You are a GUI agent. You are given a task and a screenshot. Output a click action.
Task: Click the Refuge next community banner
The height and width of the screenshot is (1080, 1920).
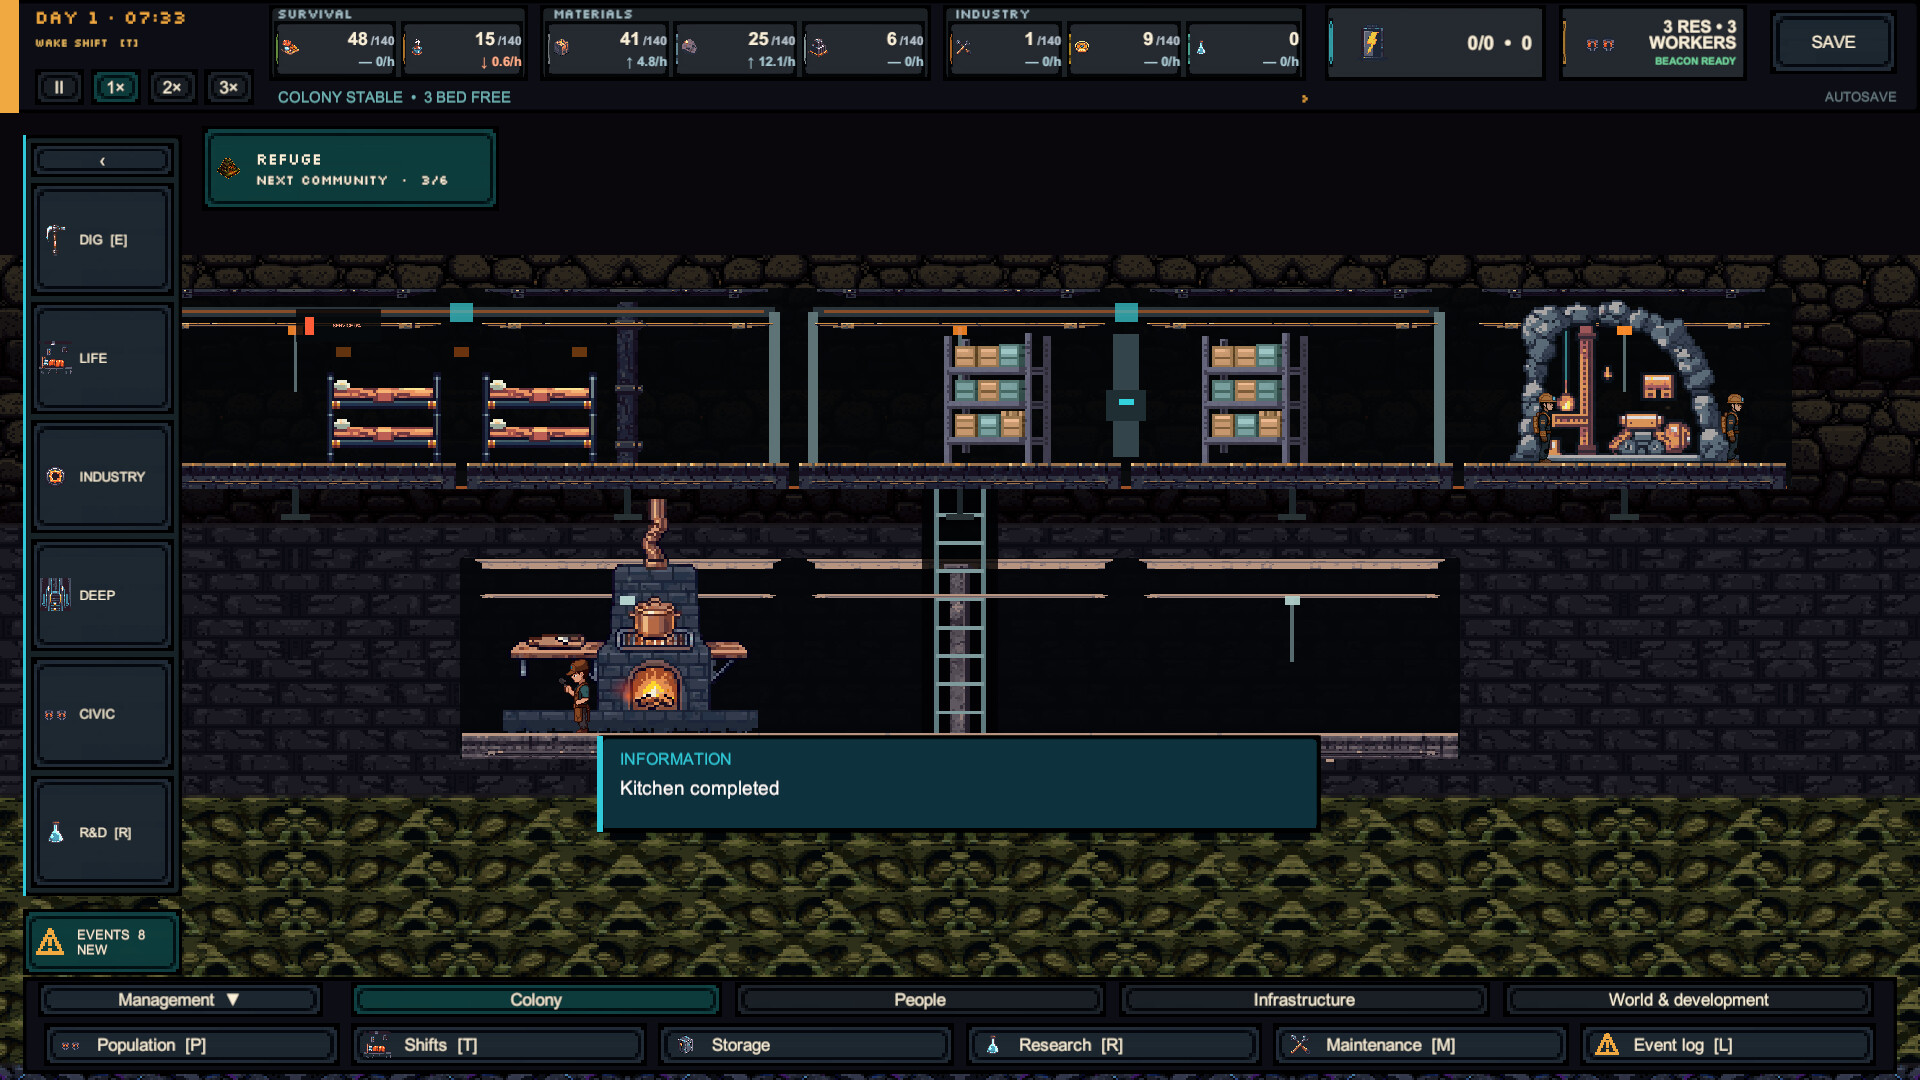point(350,169)
